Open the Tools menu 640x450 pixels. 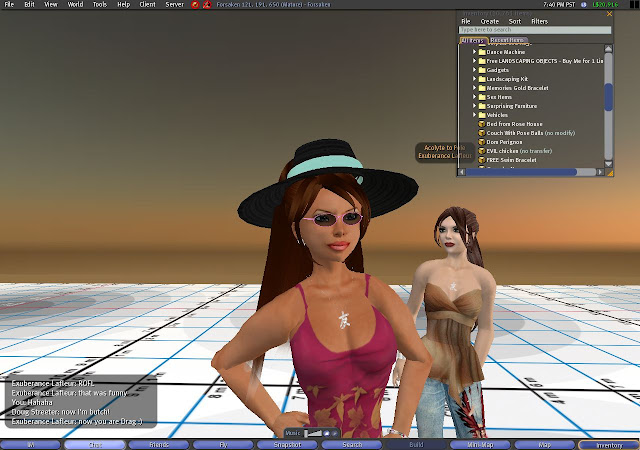coord(100,4)
